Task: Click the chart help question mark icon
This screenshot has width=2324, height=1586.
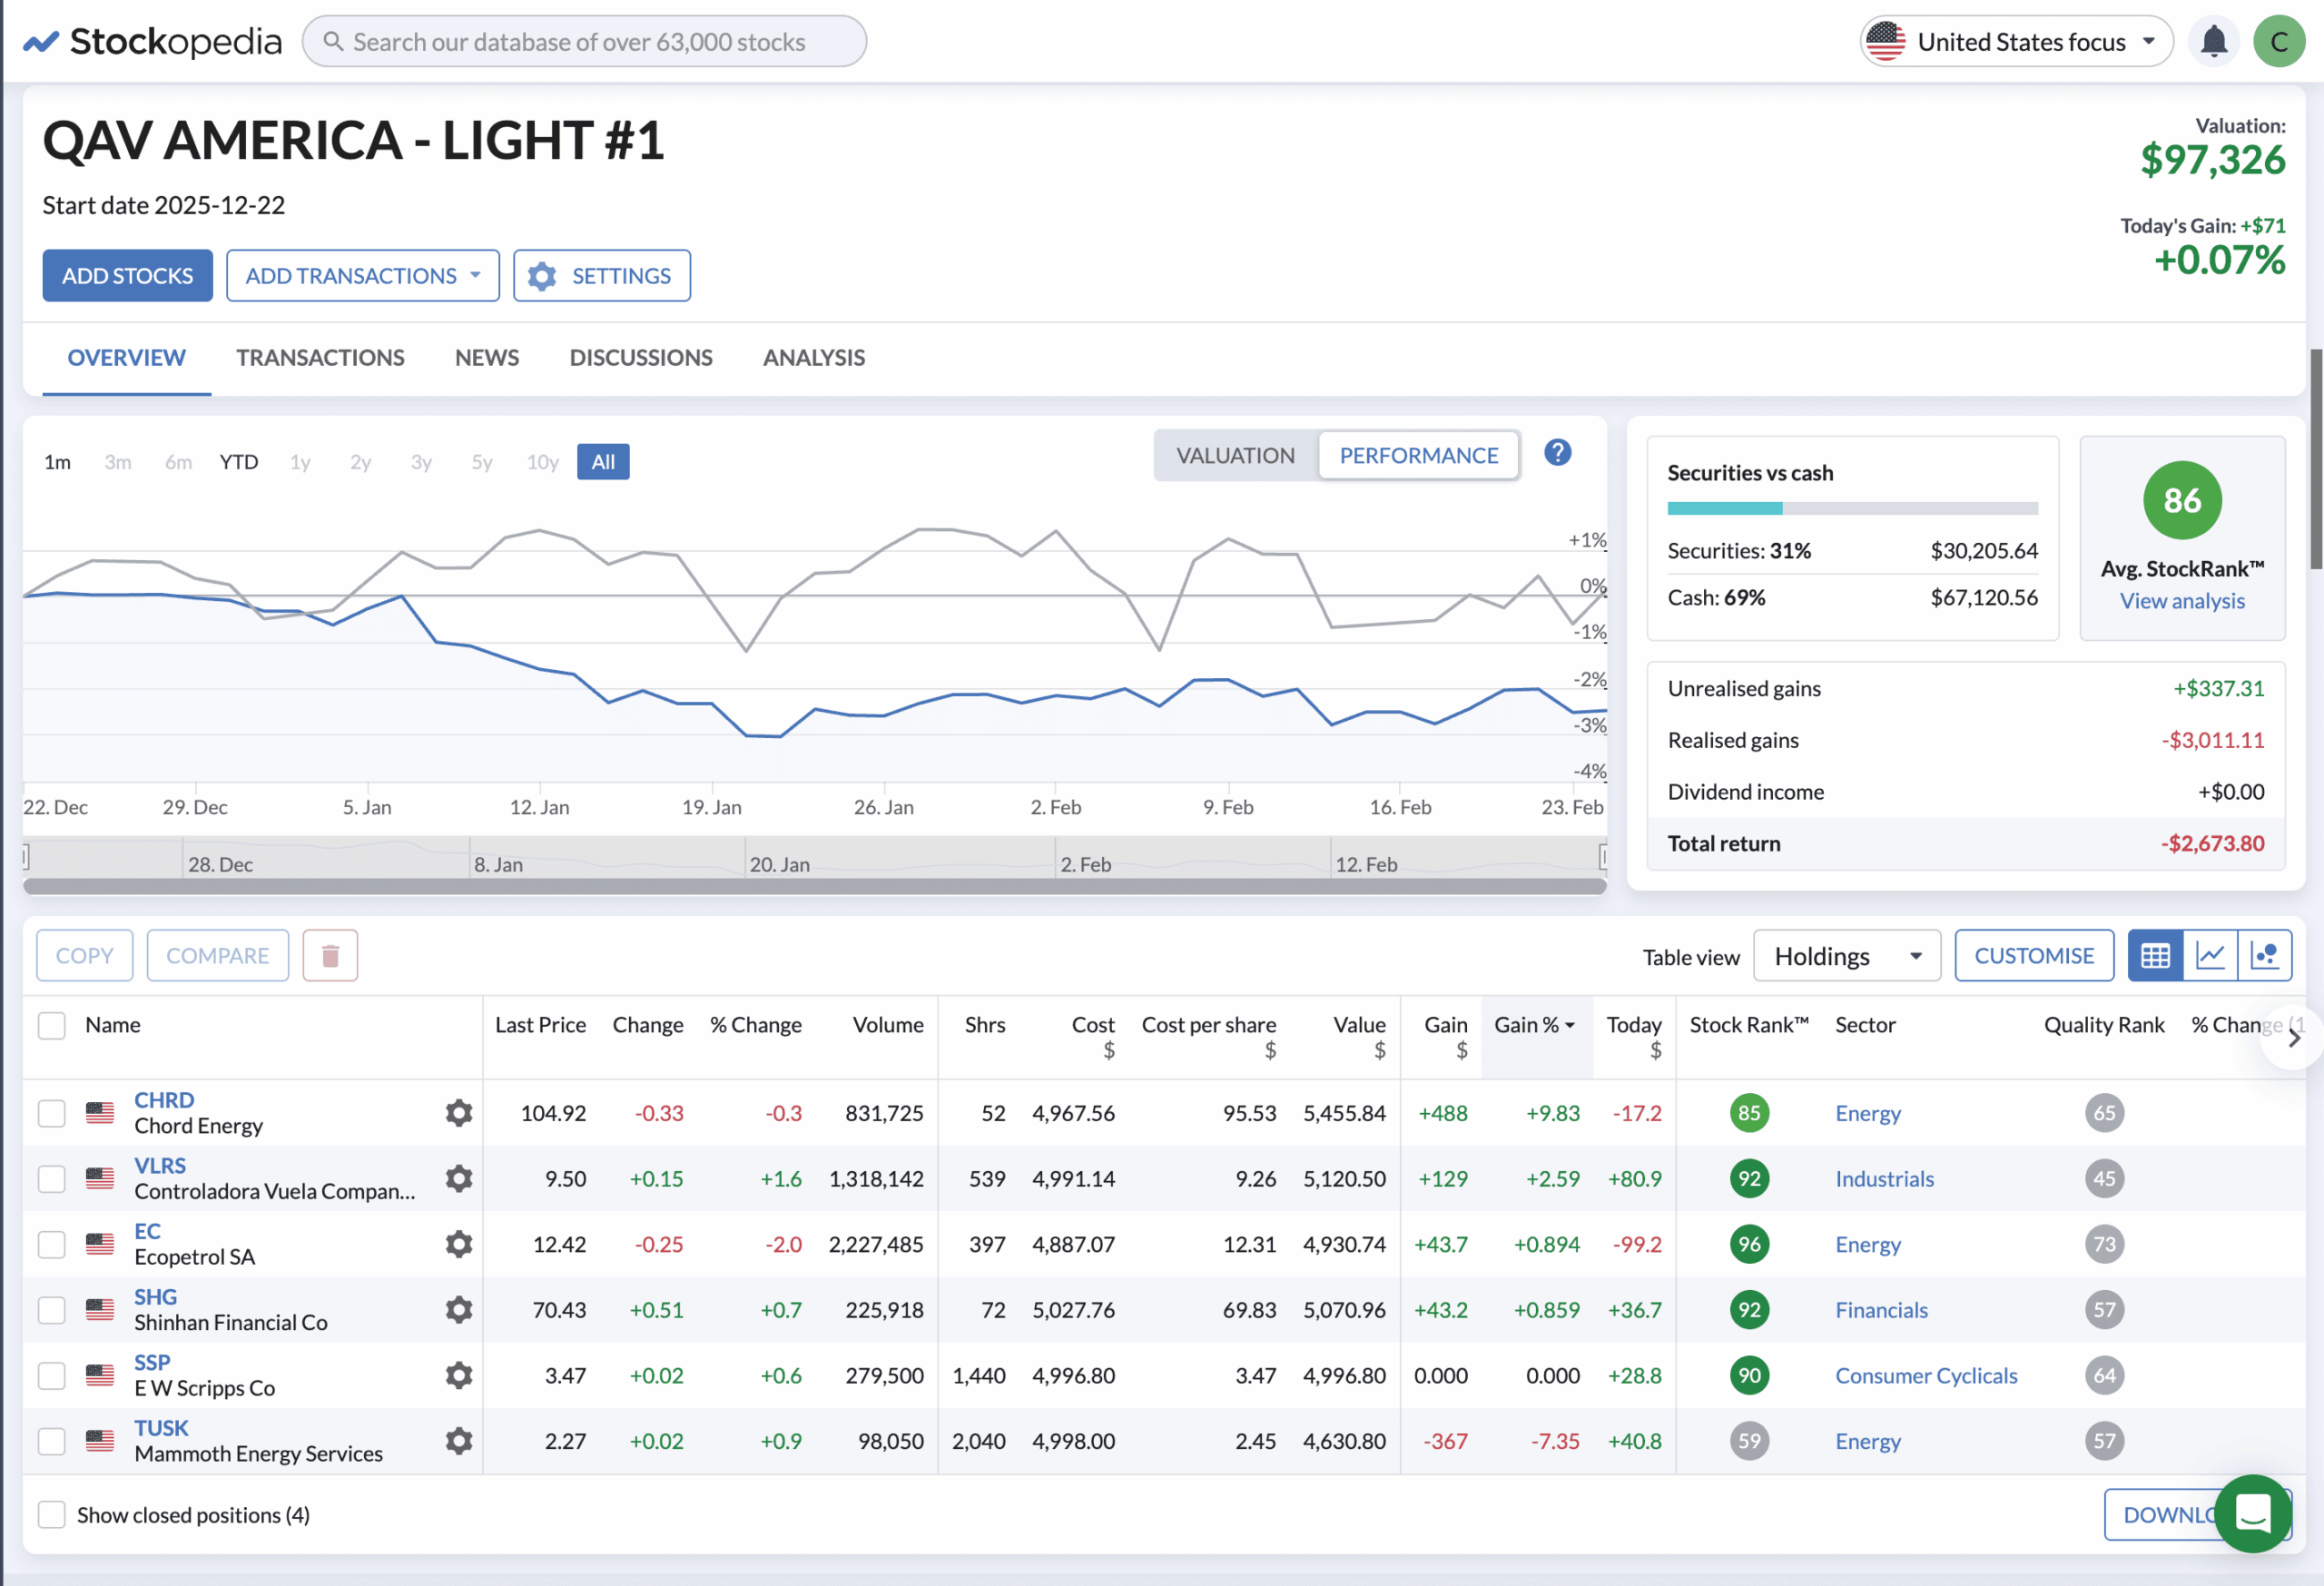Action: [x=1557, y=453]
